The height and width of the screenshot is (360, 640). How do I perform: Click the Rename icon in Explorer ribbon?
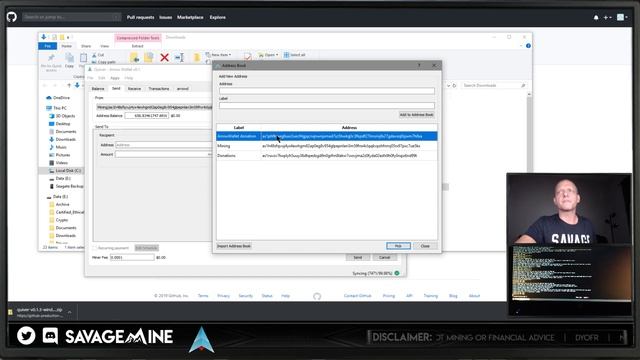point(179,58)
